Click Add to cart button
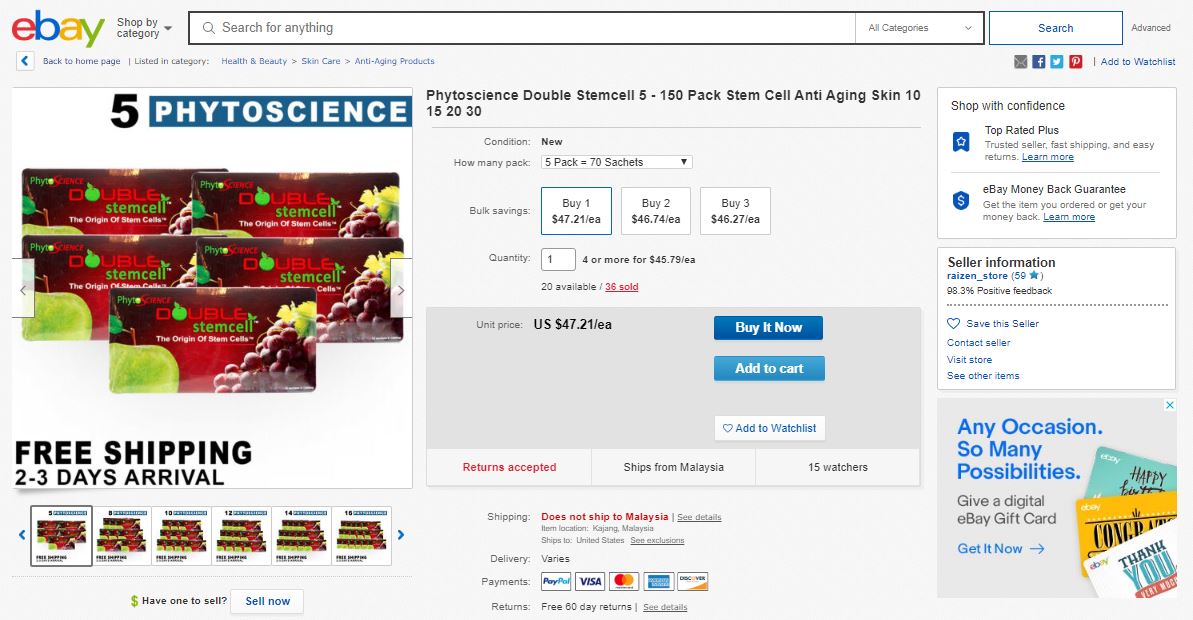 point(769,368)
